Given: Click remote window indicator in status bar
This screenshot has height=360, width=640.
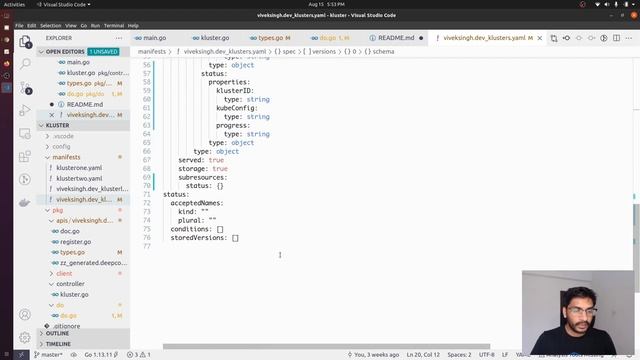Looking at the screenshot, I should click(21, 355).
